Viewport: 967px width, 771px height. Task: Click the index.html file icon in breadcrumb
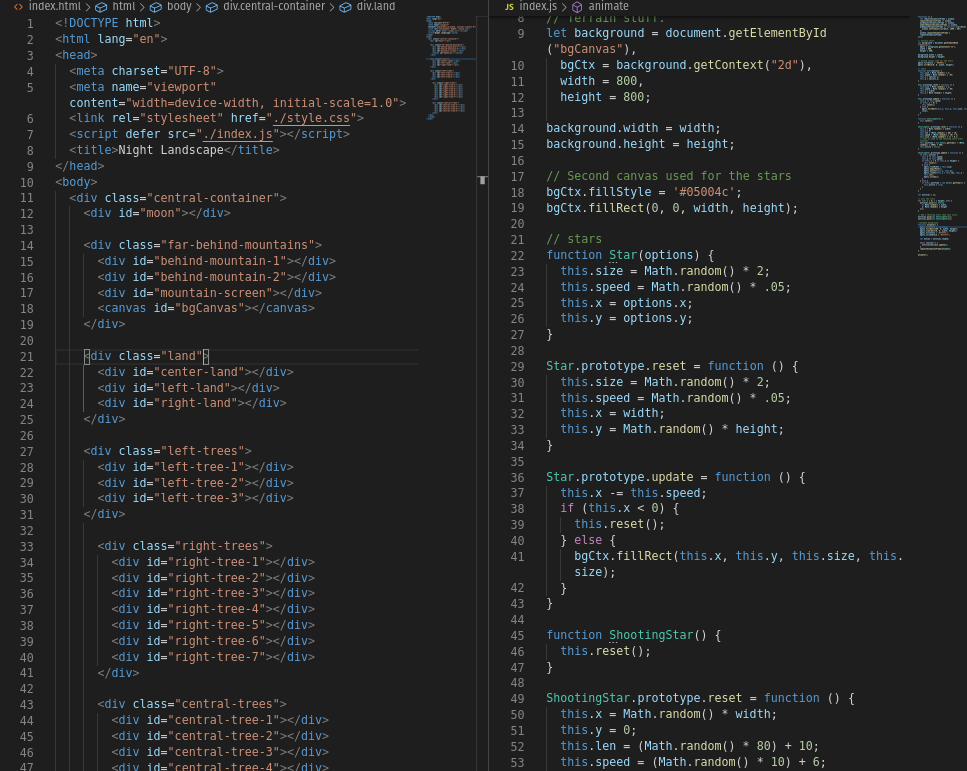click(x=19, y=7)
